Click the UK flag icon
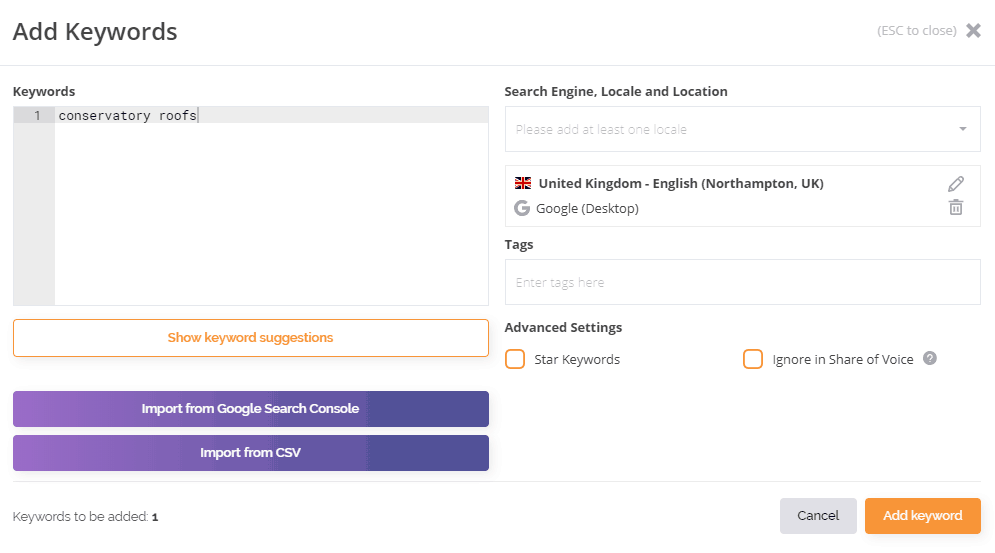Viewport: 995px width, 553px height. (523, 184)
